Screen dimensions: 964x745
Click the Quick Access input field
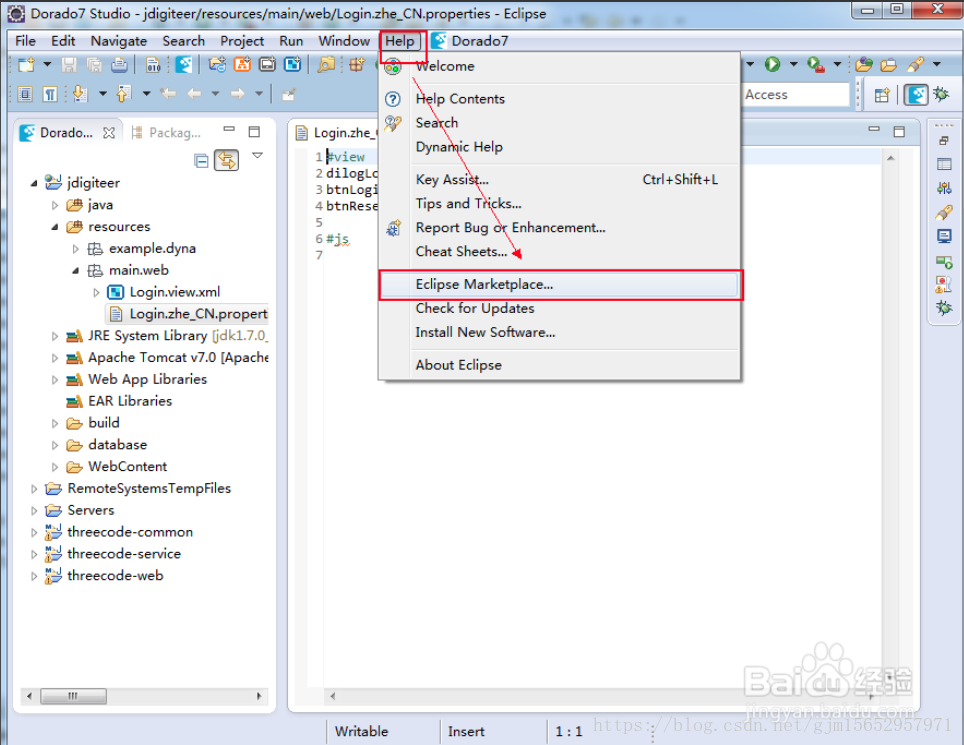pyautogui.click(x=795, y=95)
